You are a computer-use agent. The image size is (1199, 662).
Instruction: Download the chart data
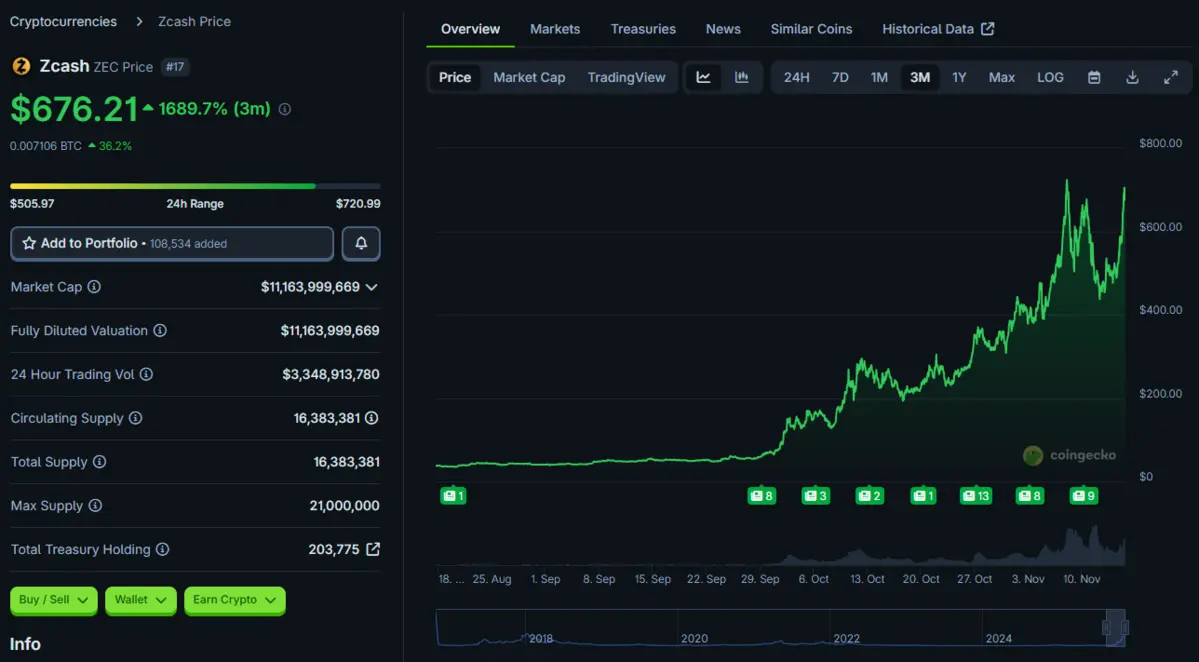click(1132, 77)
